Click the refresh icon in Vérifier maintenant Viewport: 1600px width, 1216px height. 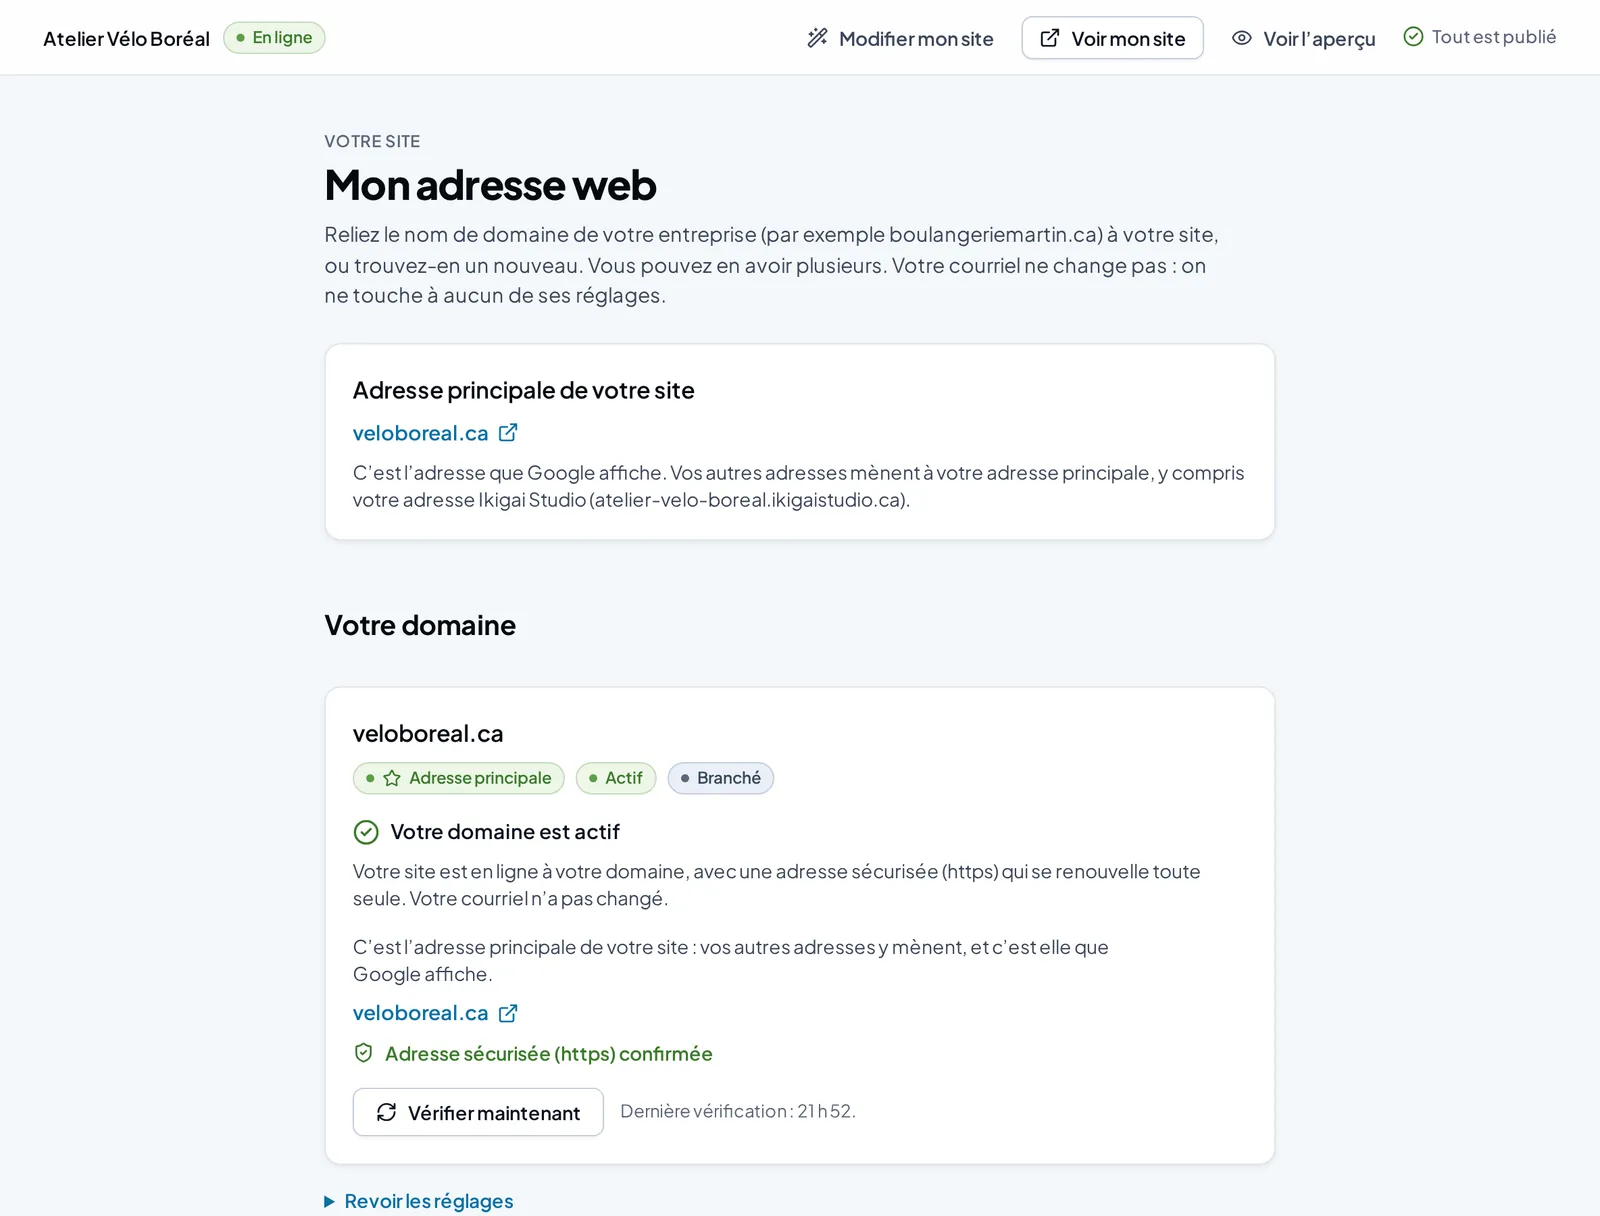[386, 1112]
